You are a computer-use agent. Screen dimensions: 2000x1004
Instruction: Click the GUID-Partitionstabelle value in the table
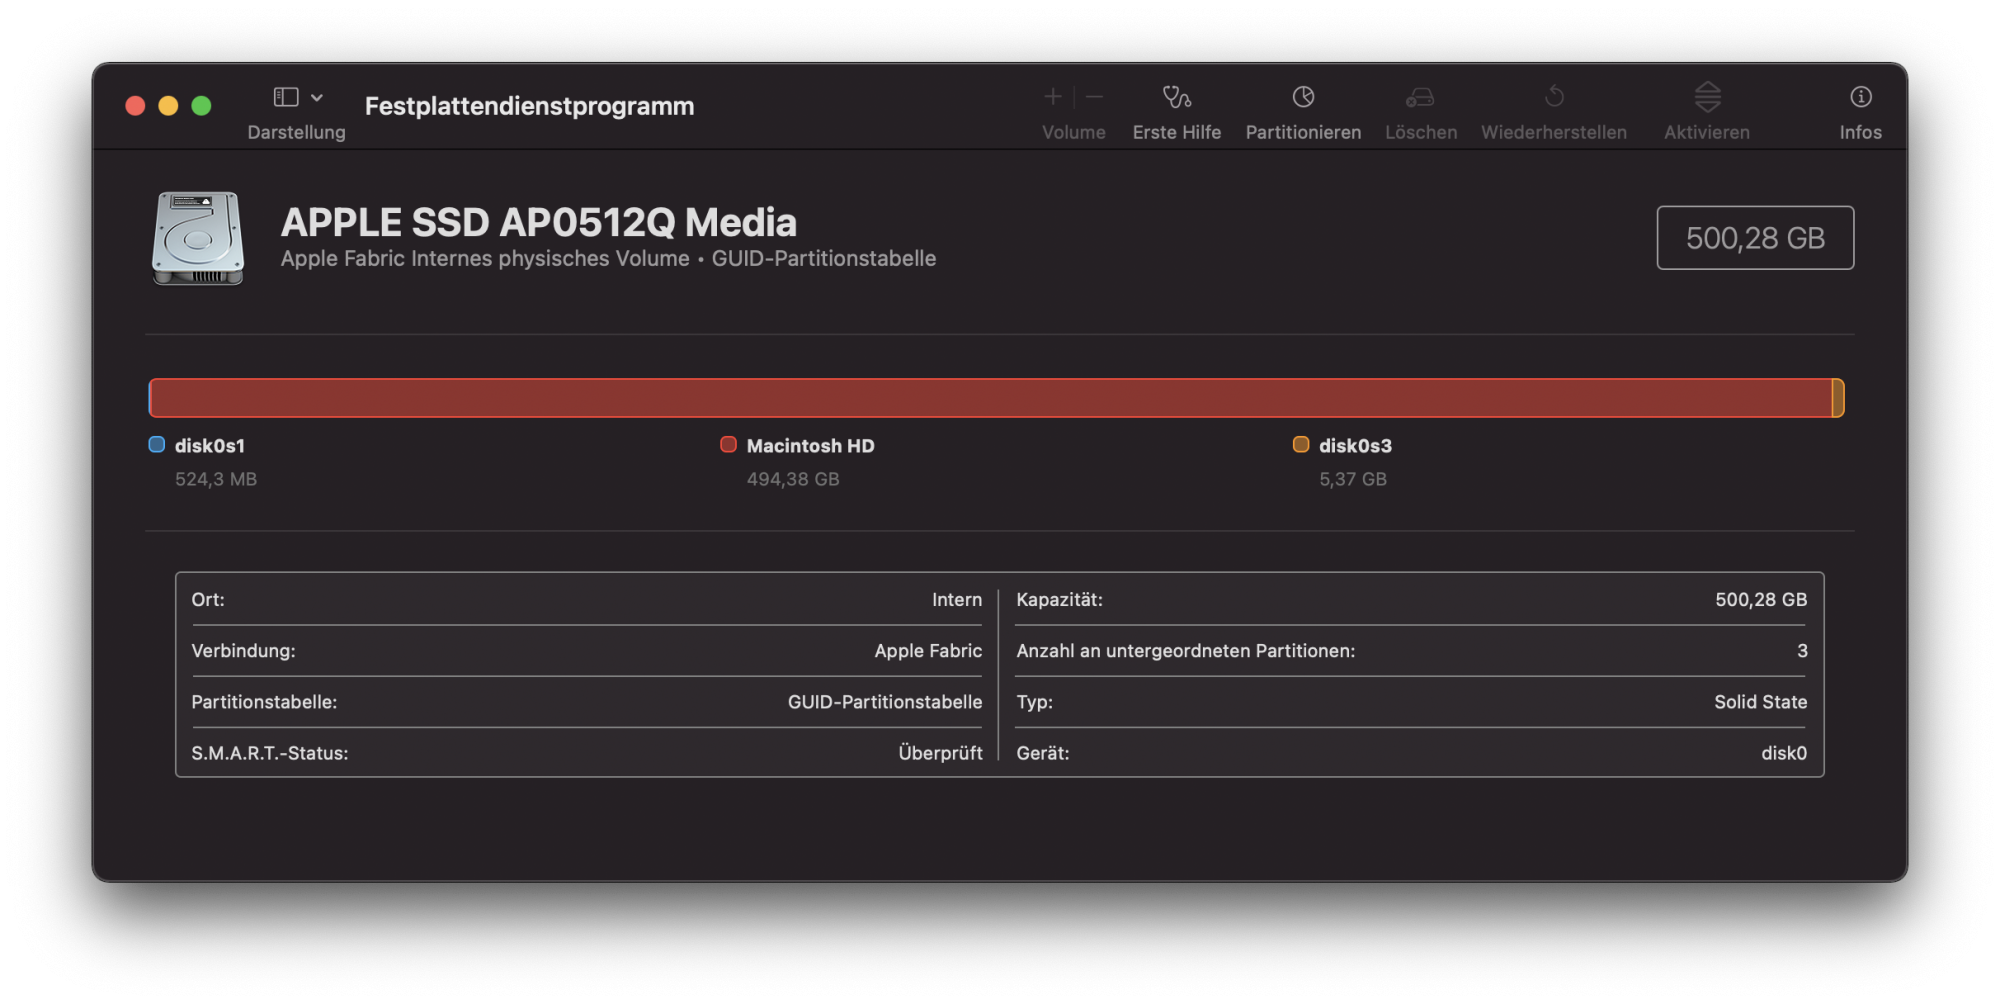885,702
